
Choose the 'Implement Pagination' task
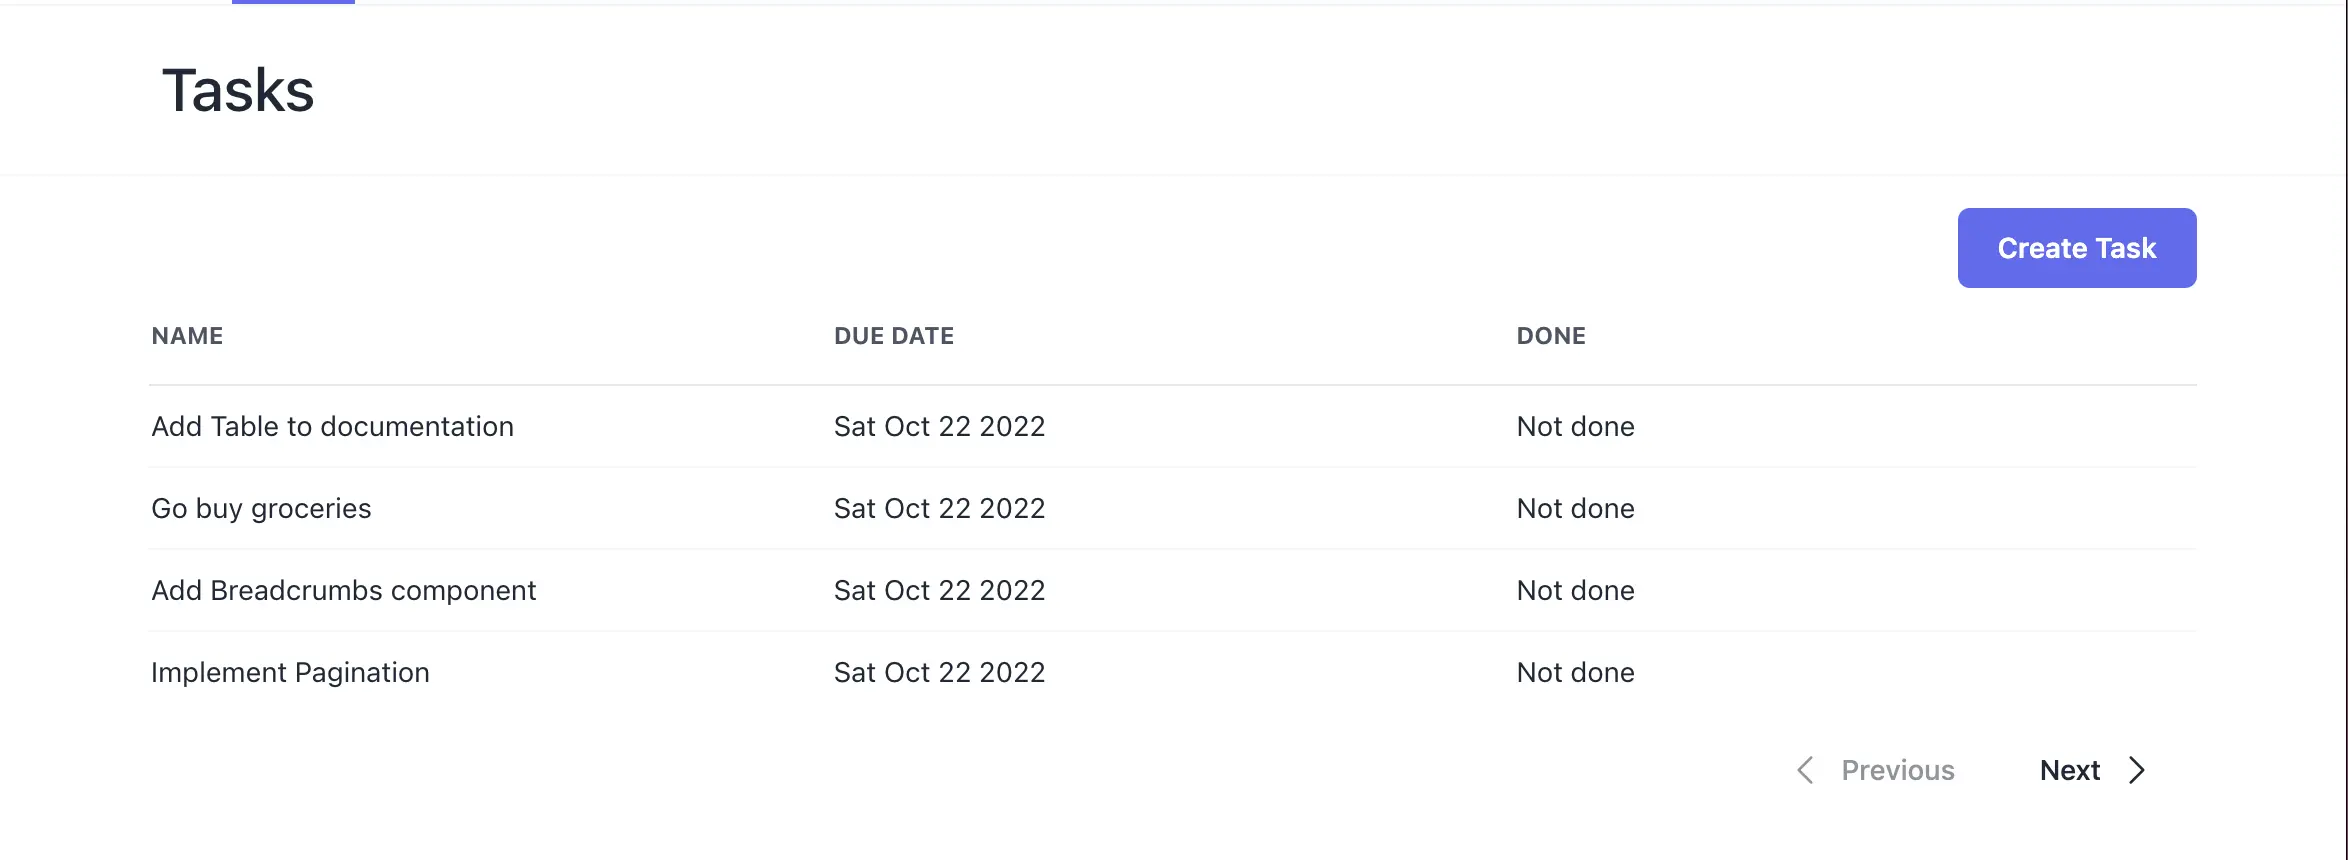(x=290, y=673)
